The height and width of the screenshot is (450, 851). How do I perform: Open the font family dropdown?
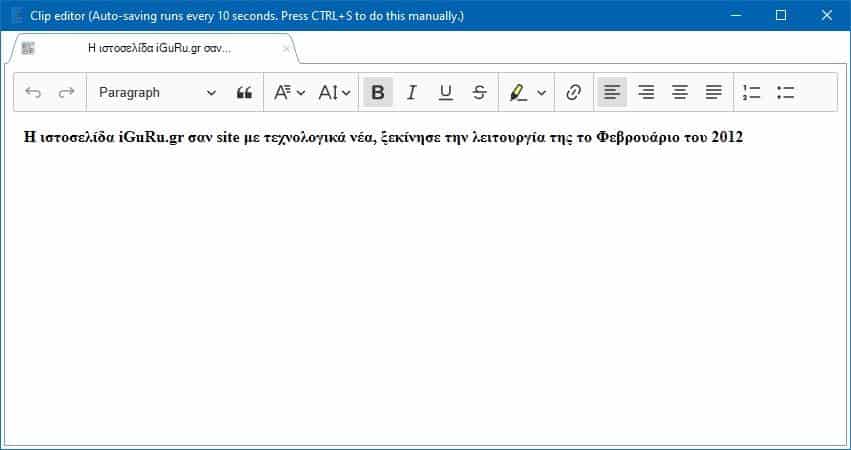coord(289,92)
